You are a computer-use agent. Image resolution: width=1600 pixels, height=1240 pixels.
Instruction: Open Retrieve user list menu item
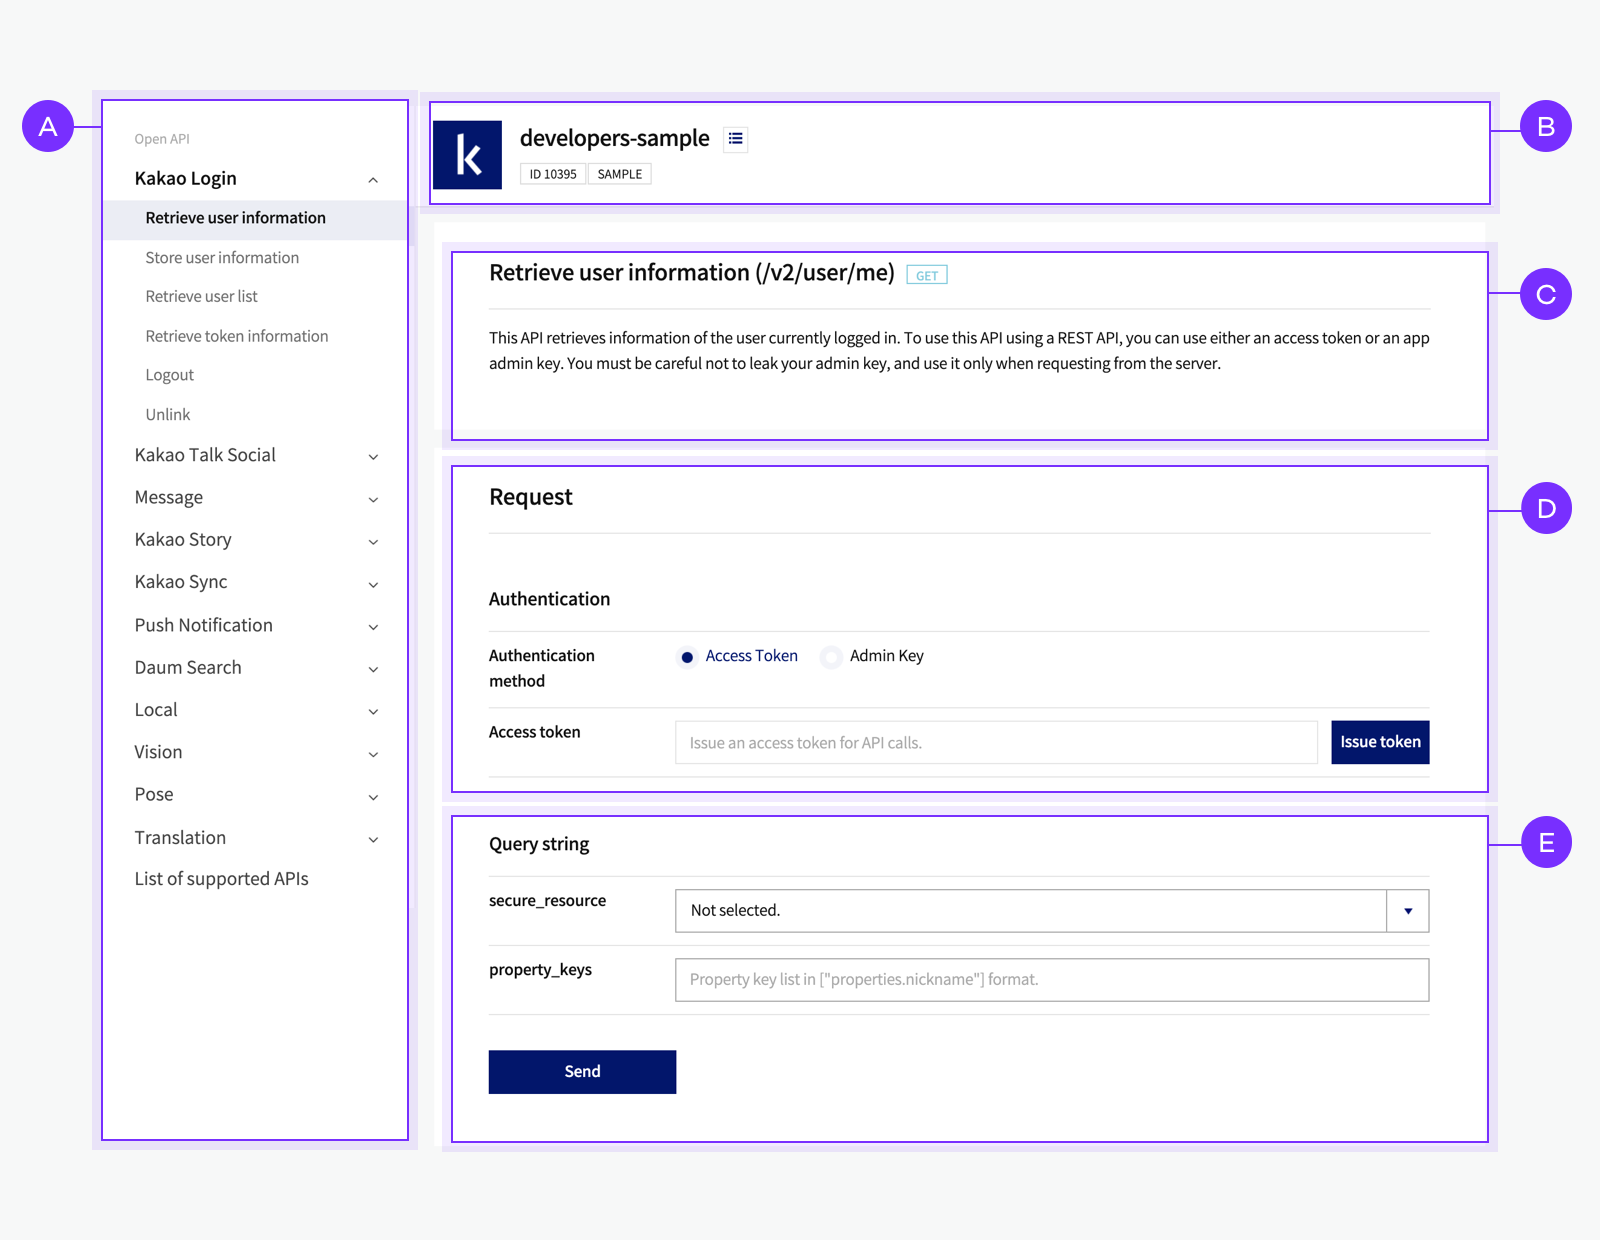click(x=201, y=297)
